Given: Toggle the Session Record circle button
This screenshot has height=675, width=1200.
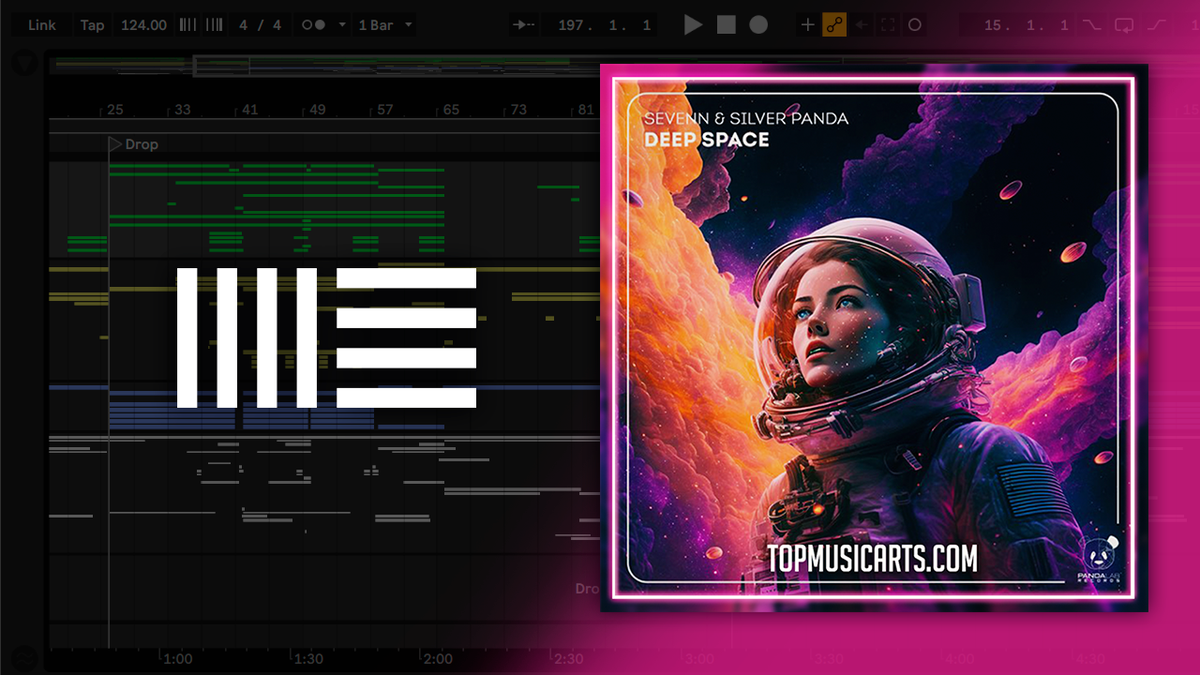Looking at the screenshot, I should click(913, 25).
